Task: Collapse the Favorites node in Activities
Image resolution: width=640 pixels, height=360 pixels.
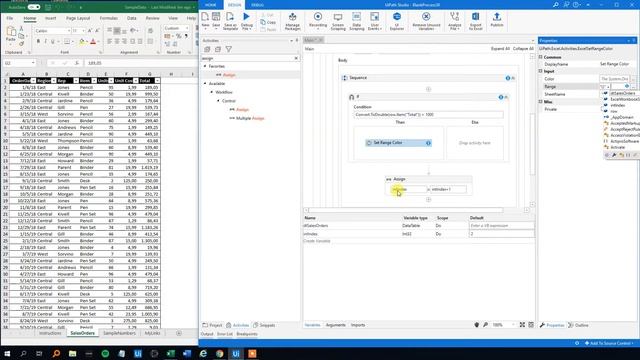Action: [x=205, y=66]
